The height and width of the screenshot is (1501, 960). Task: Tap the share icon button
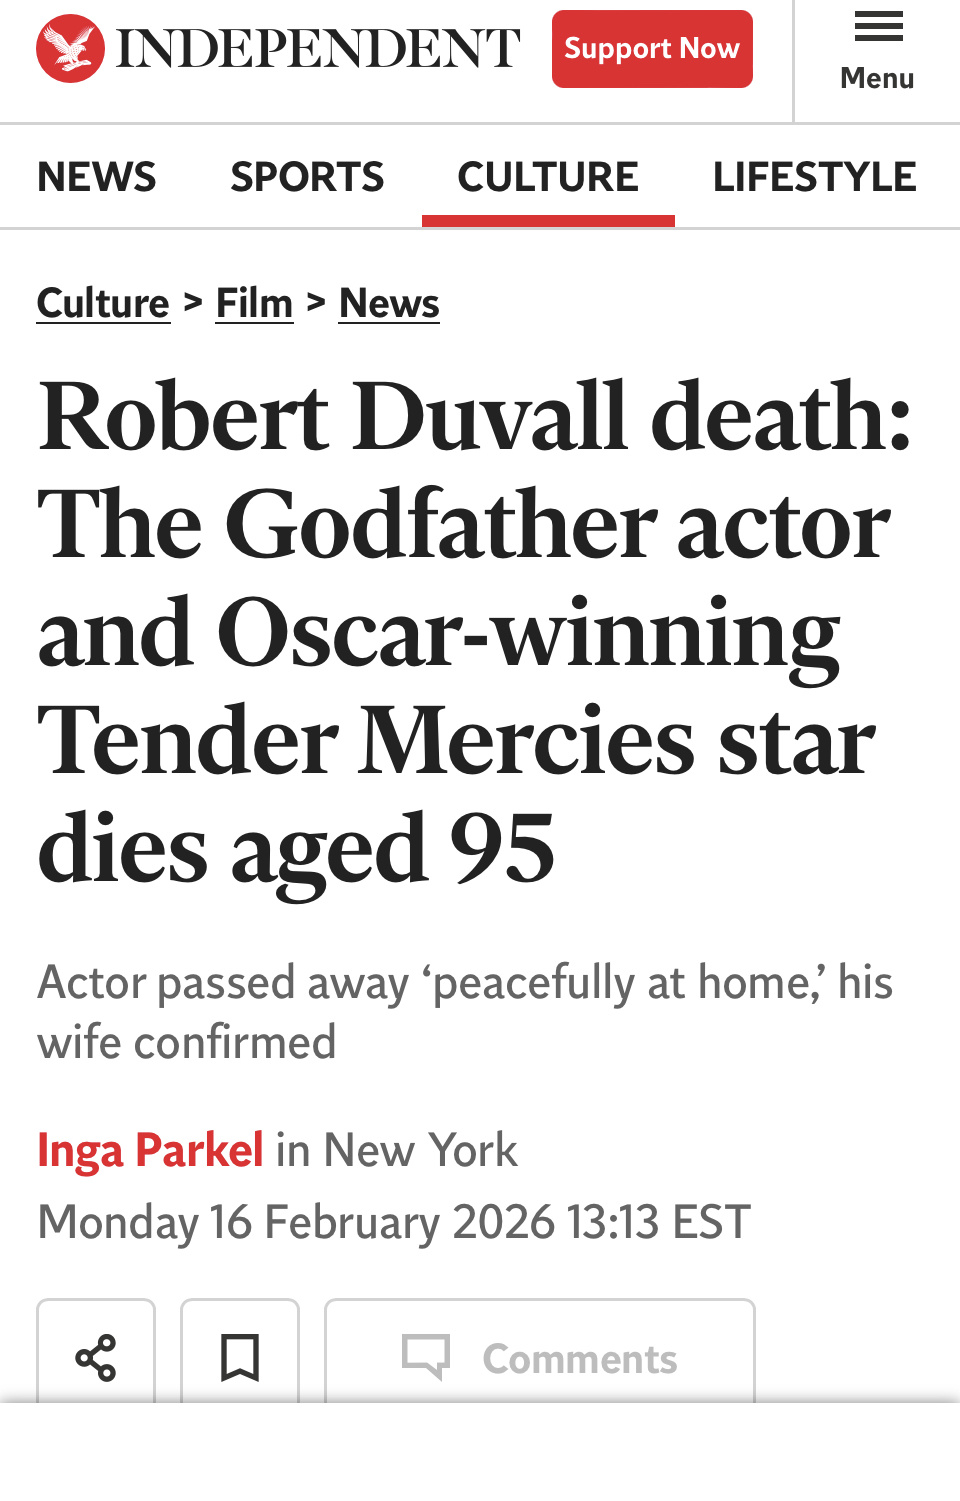pos(96,1357)
